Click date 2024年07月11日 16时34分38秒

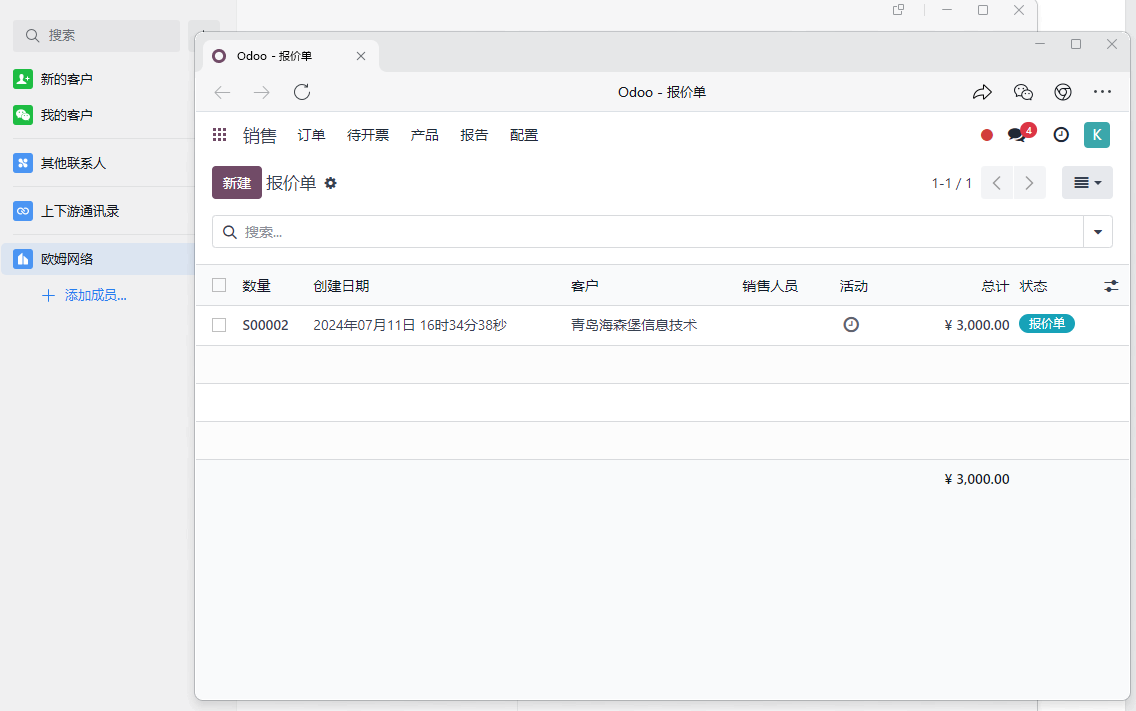(x=410, y=325)
